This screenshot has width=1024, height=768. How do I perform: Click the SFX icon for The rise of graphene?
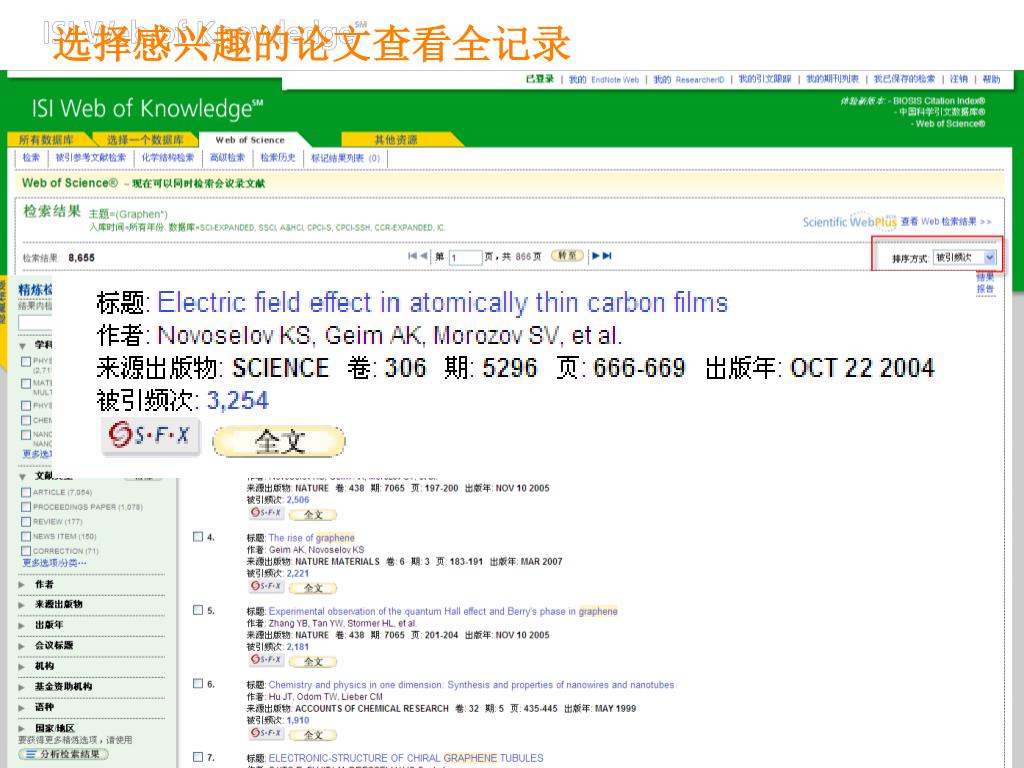266,586
